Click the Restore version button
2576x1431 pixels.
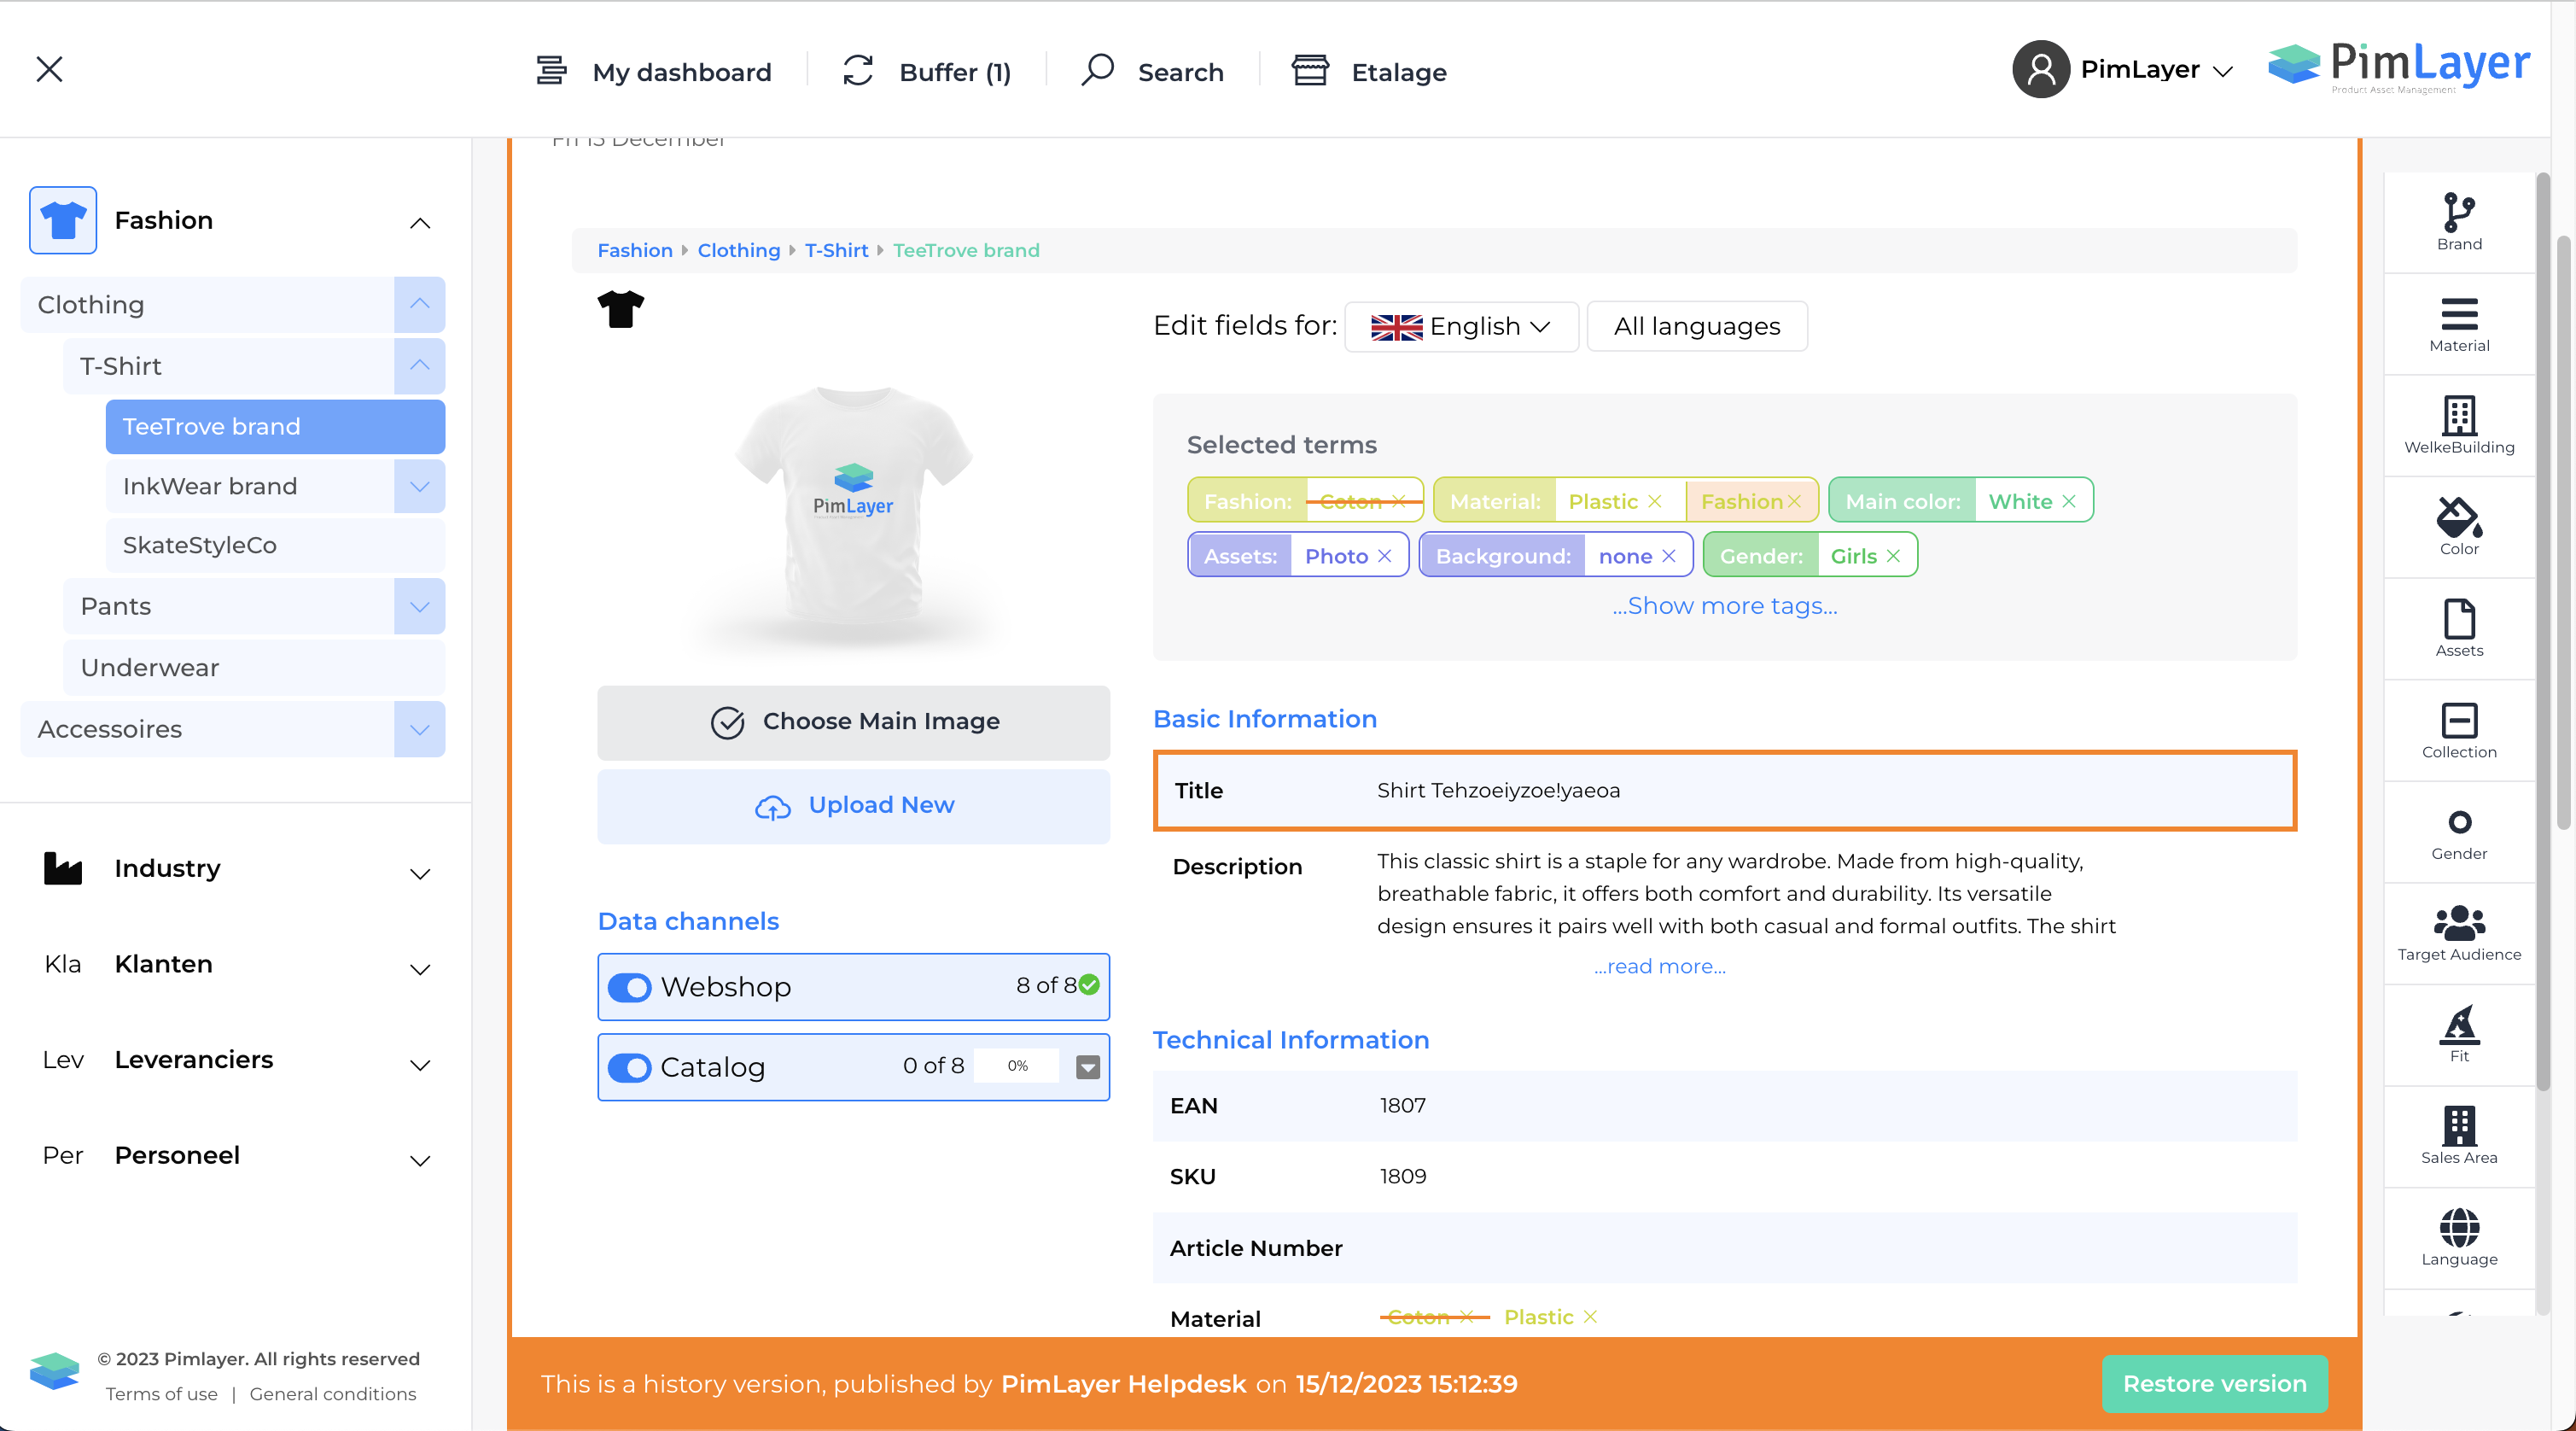coord(2214,1383)
